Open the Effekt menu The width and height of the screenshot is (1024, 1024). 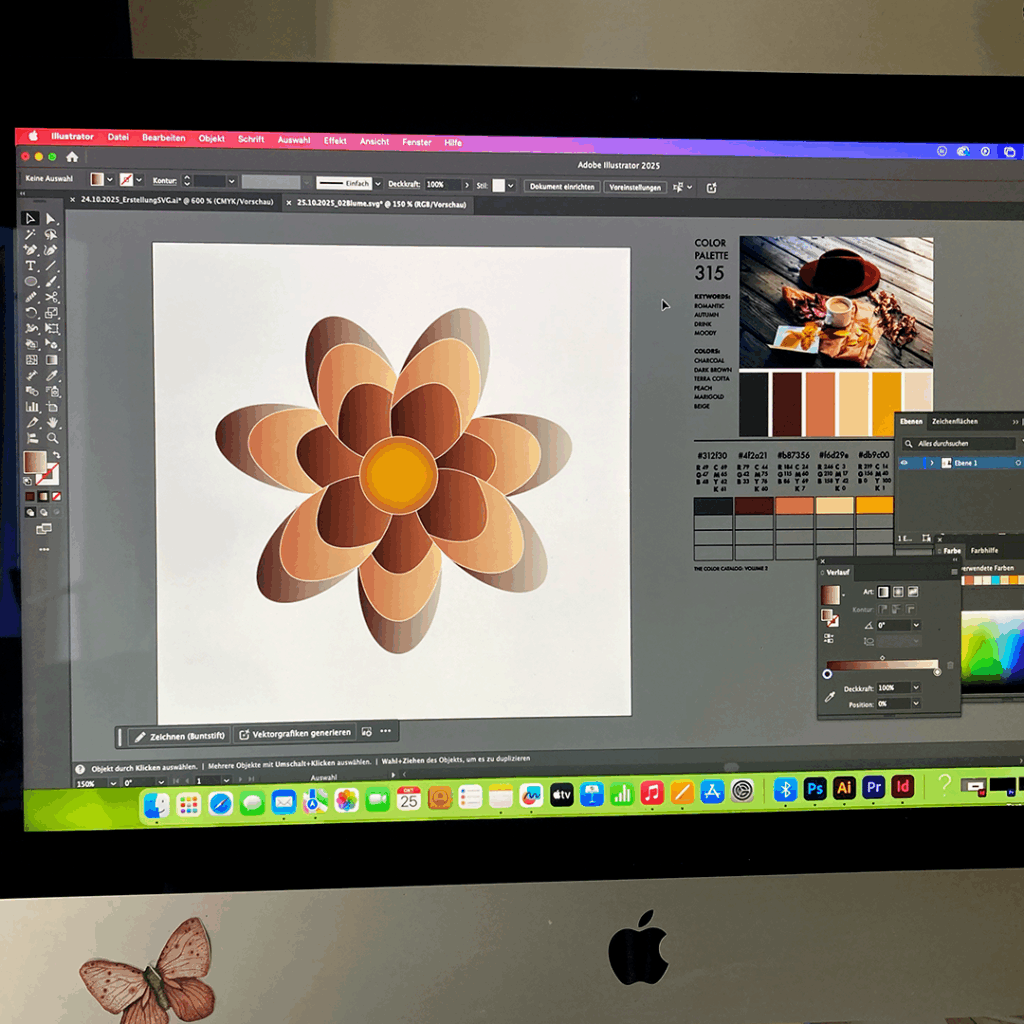point(335,141)
